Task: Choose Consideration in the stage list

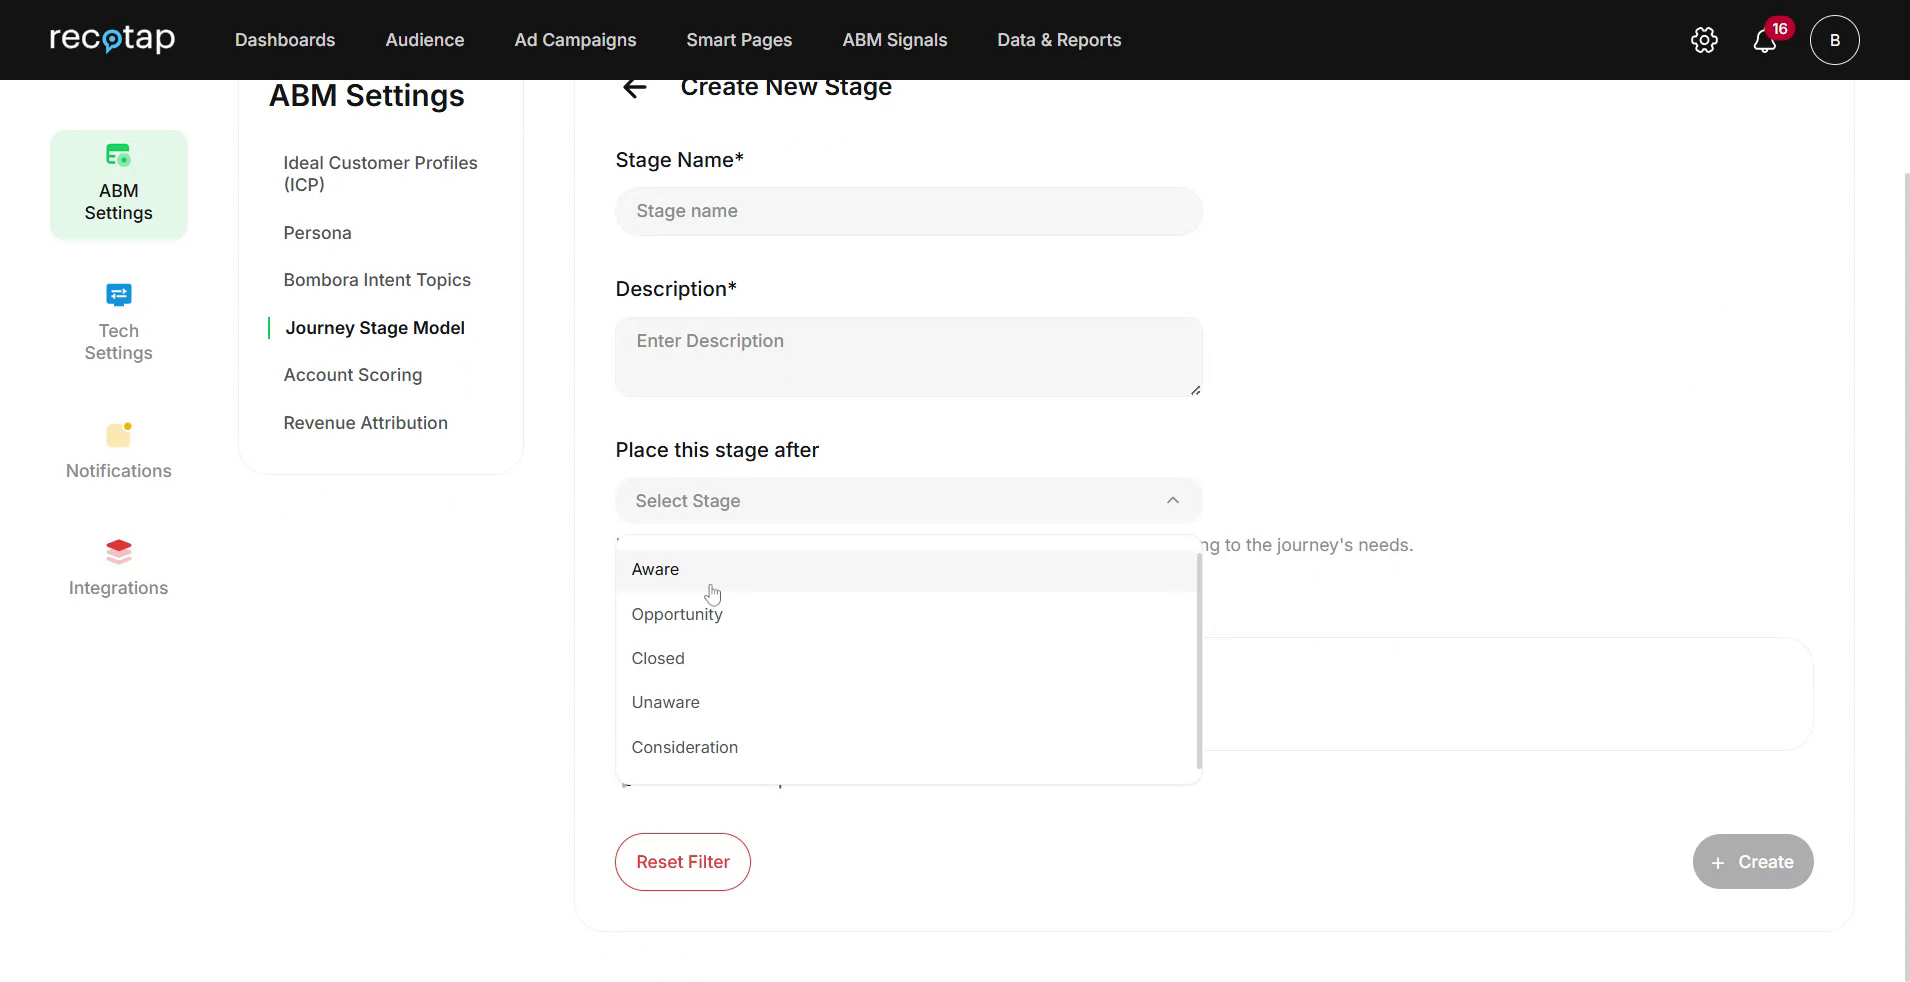Action: (x=684, y=747)
